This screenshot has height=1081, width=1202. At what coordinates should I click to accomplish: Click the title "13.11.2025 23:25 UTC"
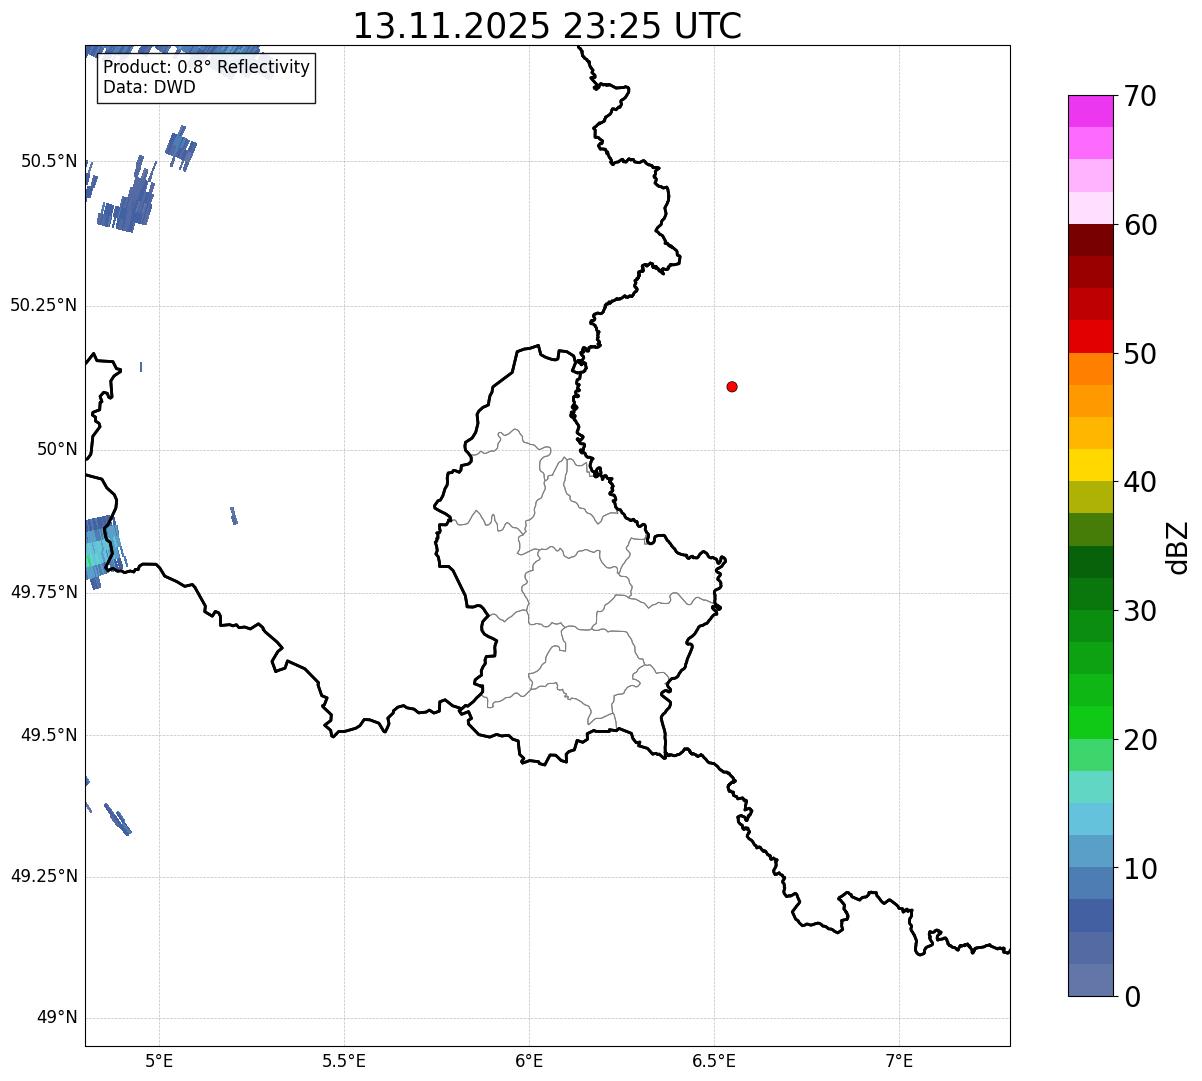pos(547,26)
